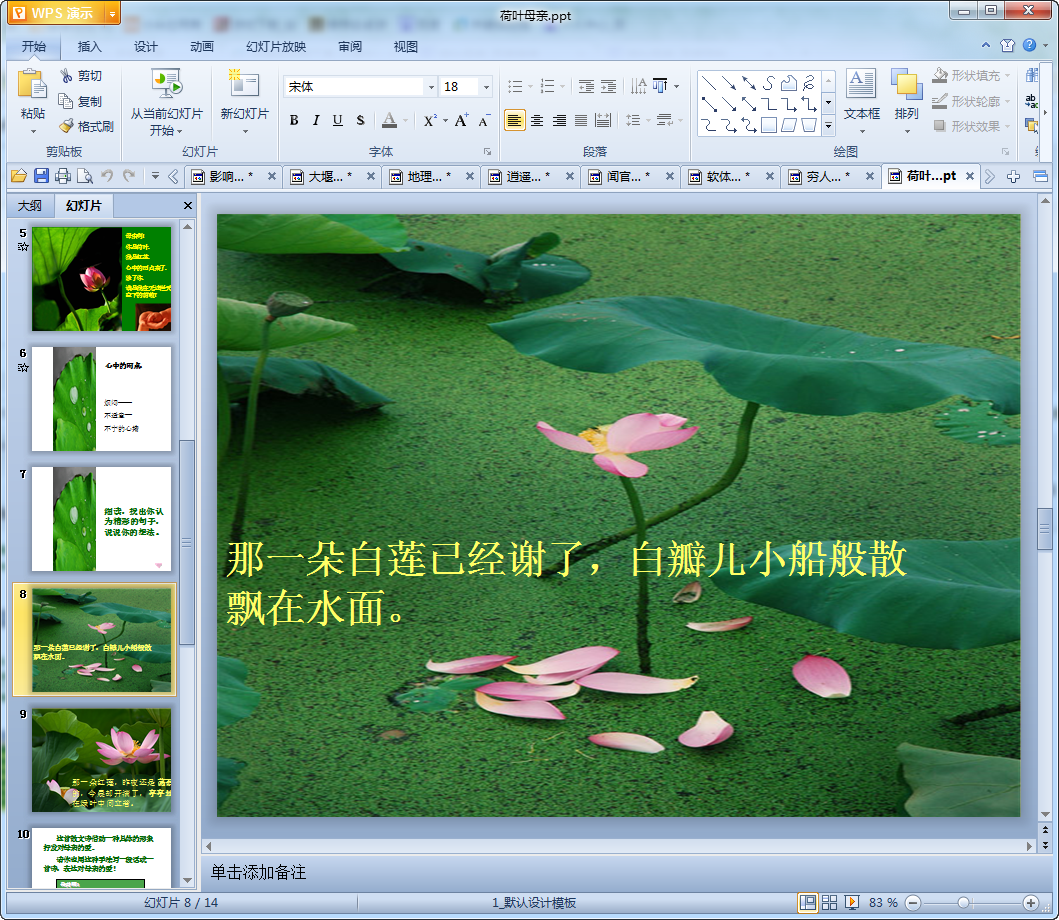Viewport: 1059px width, 920px height.
Task: Click zoom slider handle in status bar
Action: (964, 902)
